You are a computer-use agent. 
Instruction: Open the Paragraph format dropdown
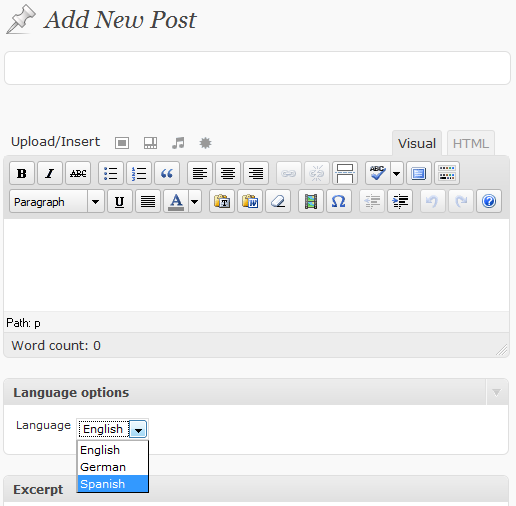pyautogui.click(x=57, y=201)
